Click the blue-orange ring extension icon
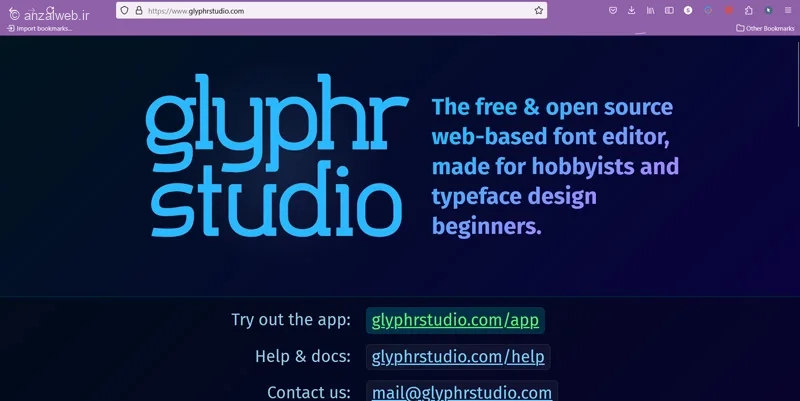The image size is (800, 401). [x=709, y=10]
